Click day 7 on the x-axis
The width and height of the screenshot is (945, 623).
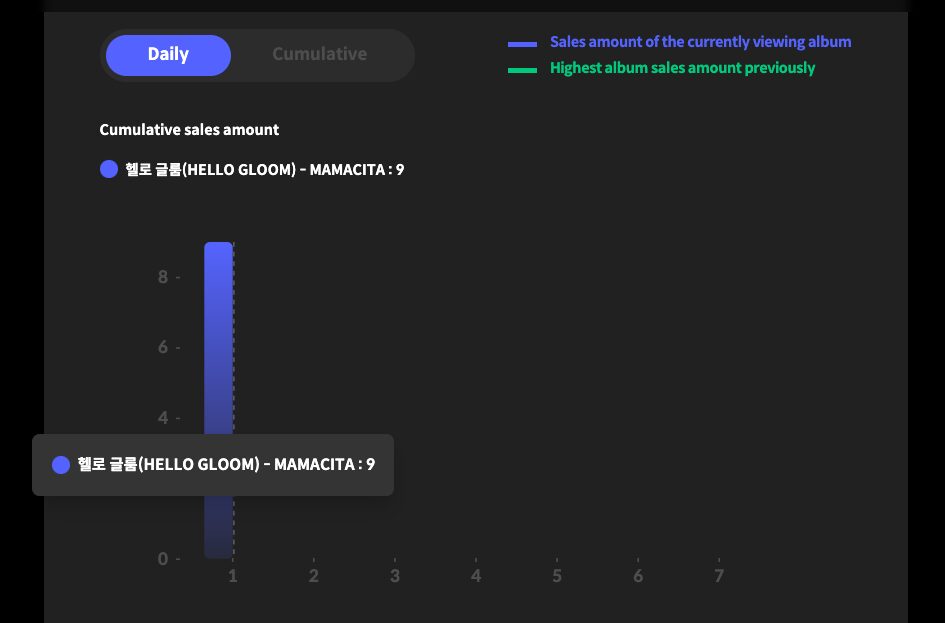coord(718,576)
